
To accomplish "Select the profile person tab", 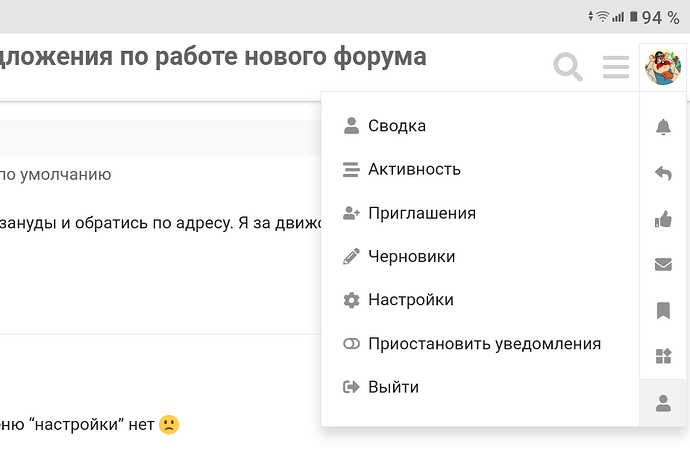I will (x=663, y=403).
